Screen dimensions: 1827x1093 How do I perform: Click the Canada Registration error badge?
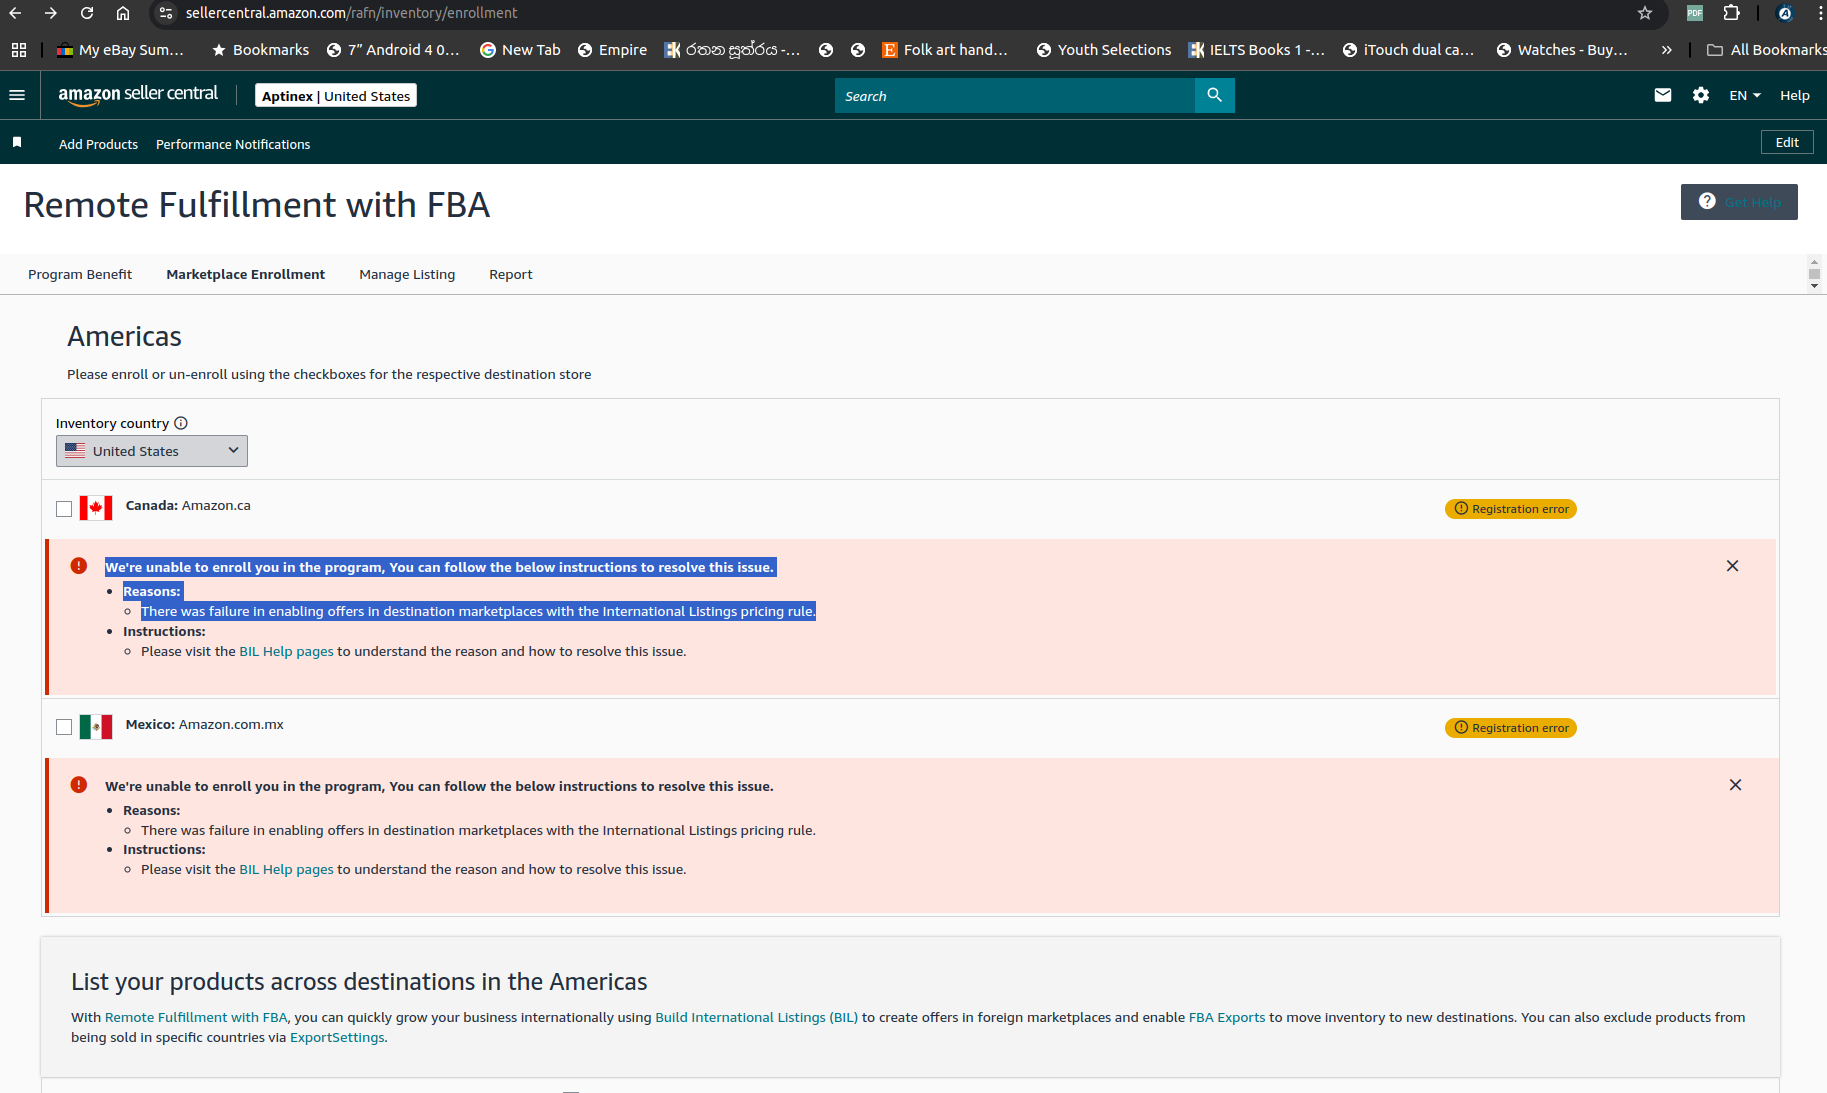point(1510,509)
